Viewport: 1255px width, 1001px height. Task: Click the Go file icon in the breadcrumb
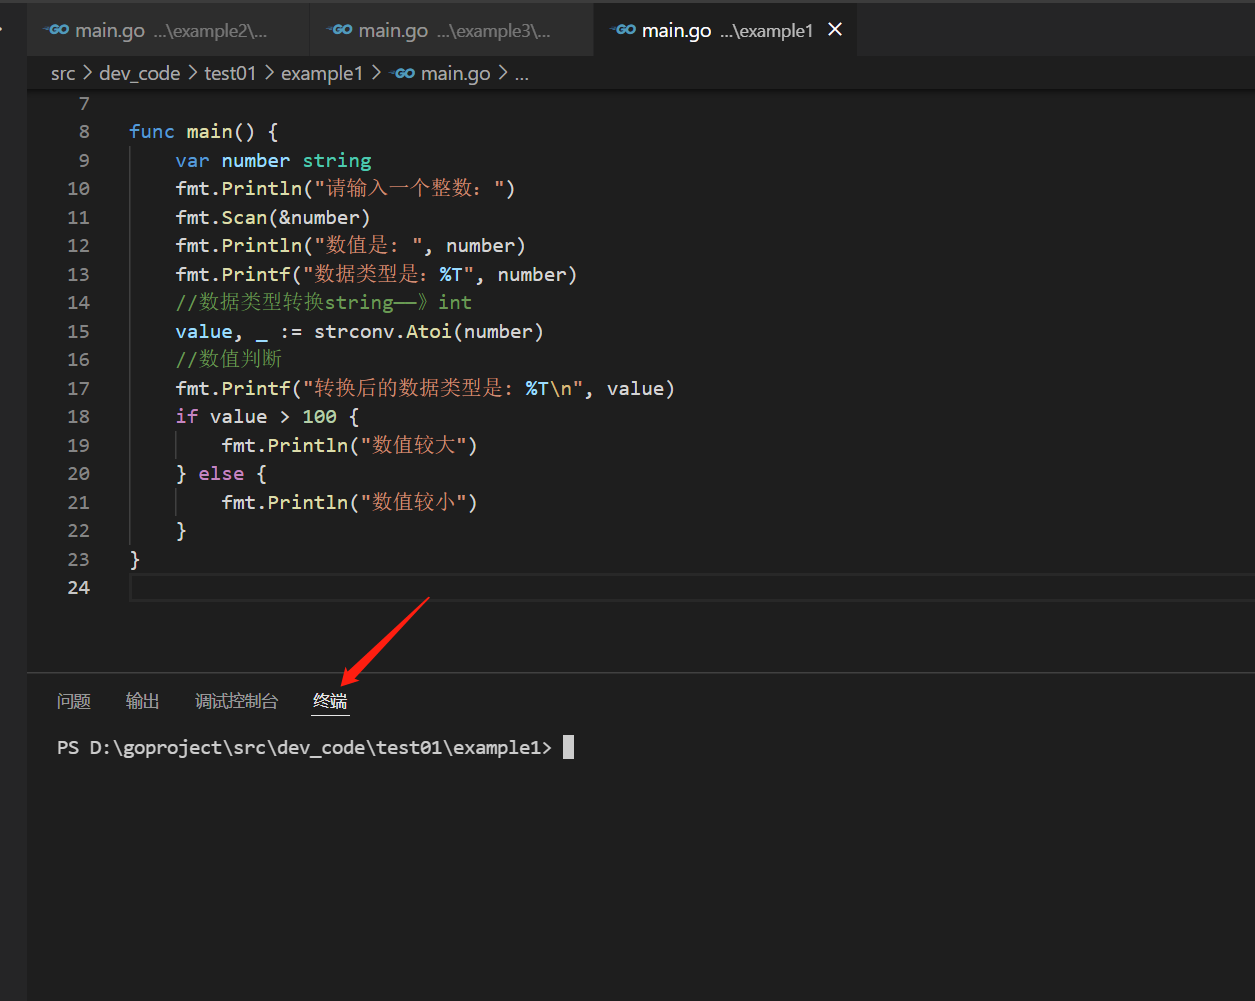403,73
